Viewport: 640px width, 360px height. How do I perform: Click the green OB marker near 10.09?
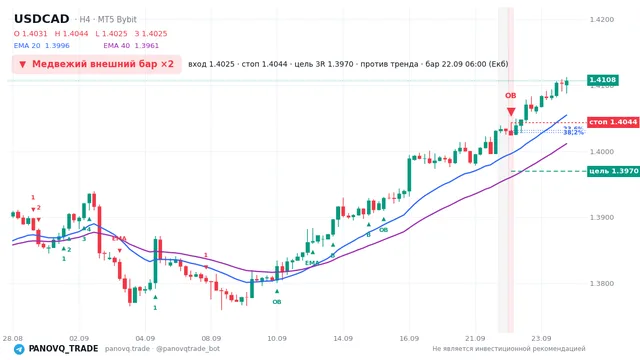[x=277, y=302]
